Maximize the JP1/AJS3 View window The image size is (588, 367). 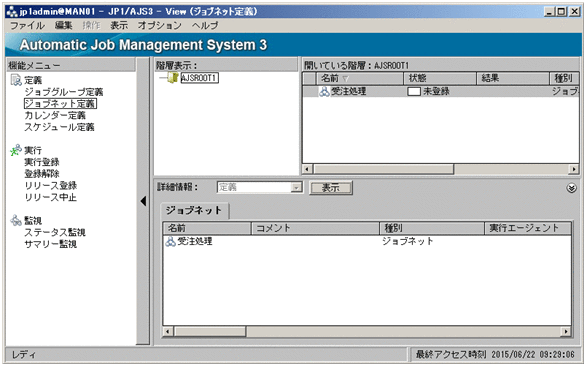(x=561, y=12)
